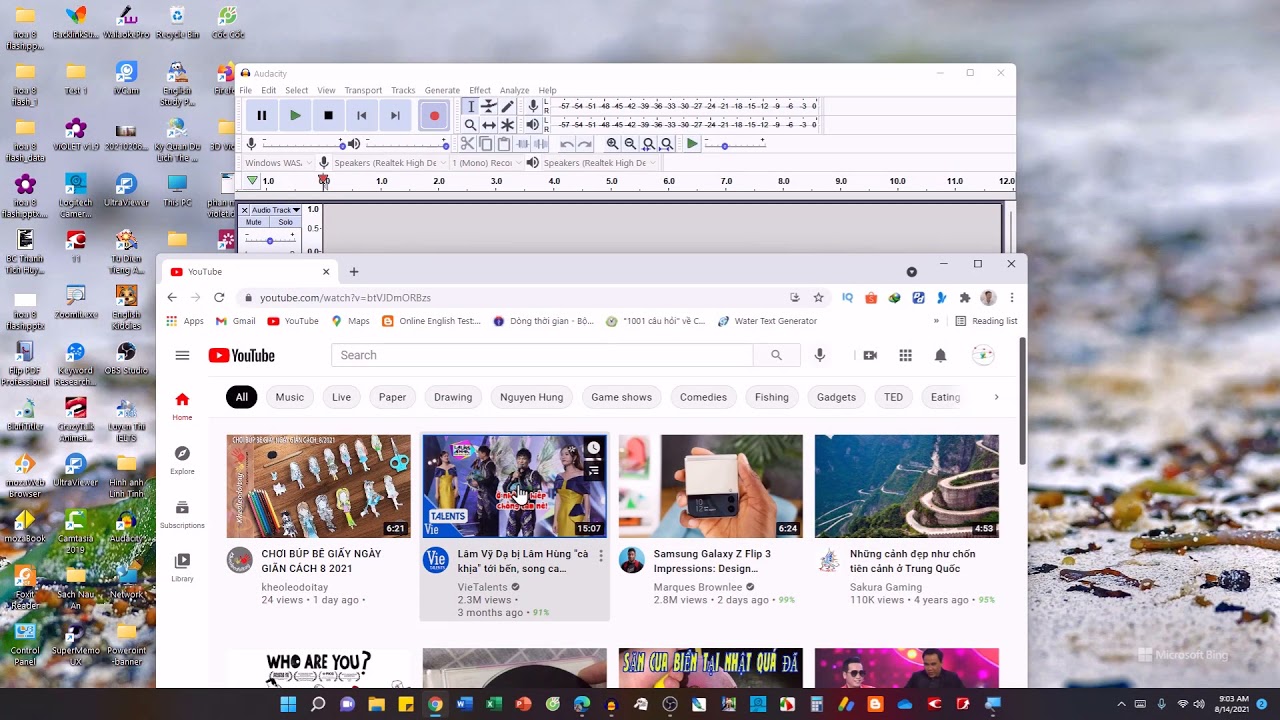Adjust the Audacity playback speed slider
Viewport: 1280px width, 720px height.
pyautogui.click(x=734, y=144)
